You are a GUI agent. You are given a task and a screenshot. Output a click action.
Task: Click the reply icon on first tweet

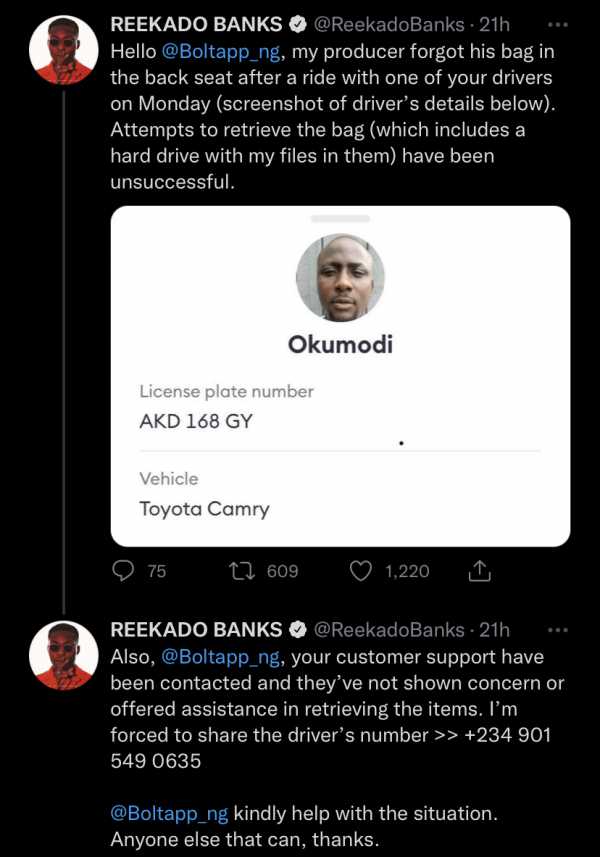pos(123,571)
